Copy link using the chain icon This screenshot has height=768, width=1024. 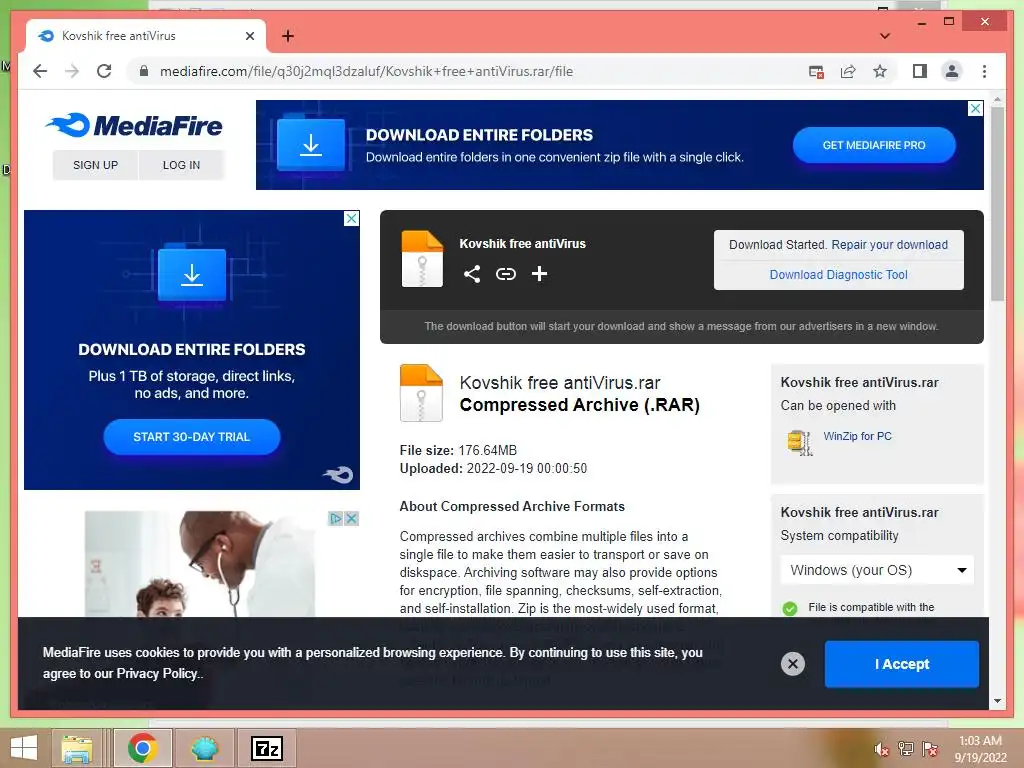(x=505, y=274)
